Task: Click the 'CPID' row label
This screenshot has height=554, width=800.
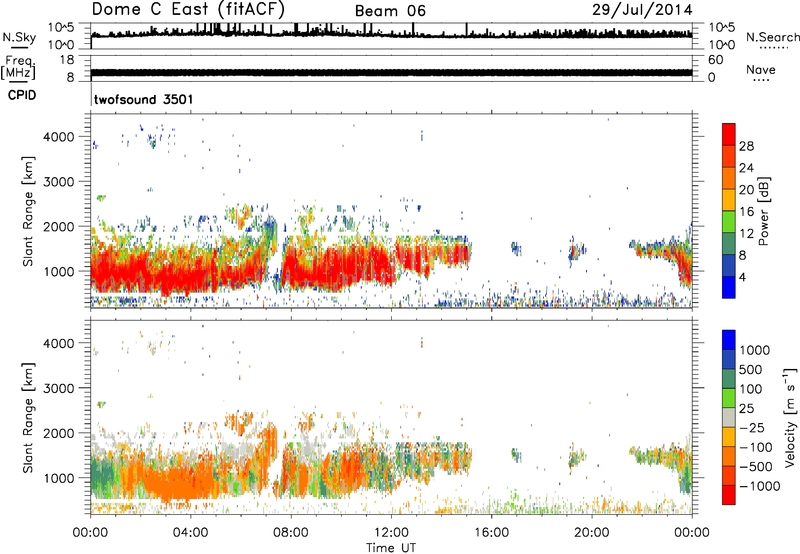Action: [x=22, y=95]
